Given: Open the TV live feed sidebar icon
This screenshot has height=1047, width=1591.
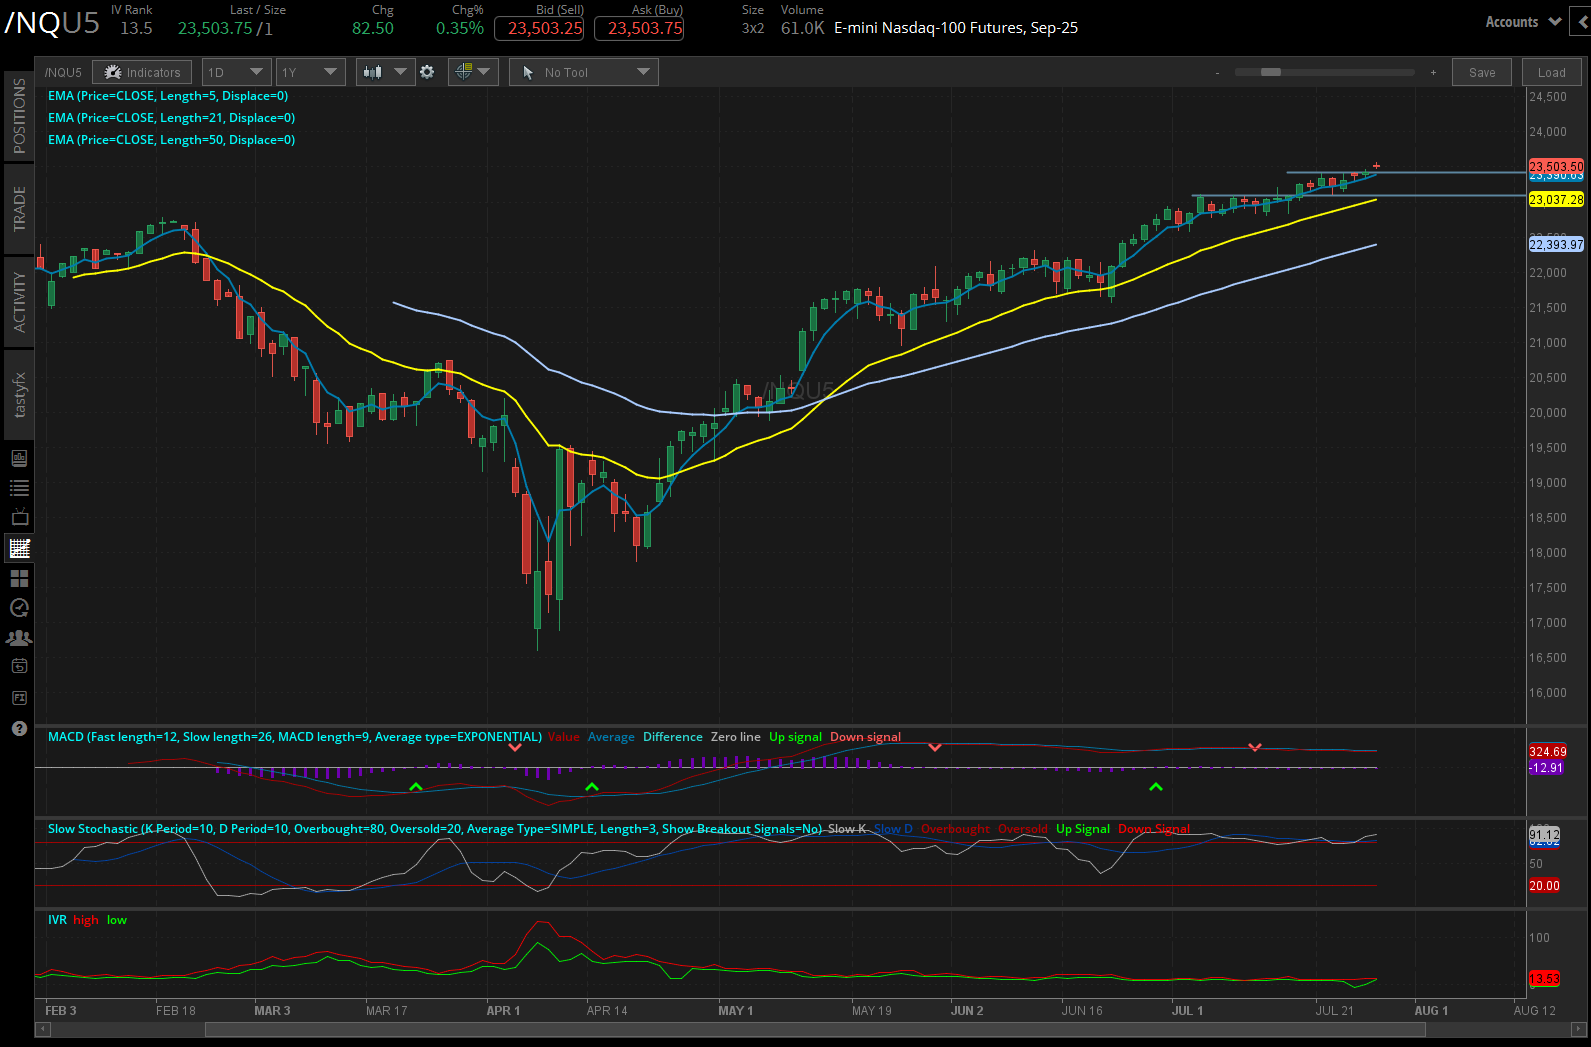Looking at the screenshot, I should (19, 517).
